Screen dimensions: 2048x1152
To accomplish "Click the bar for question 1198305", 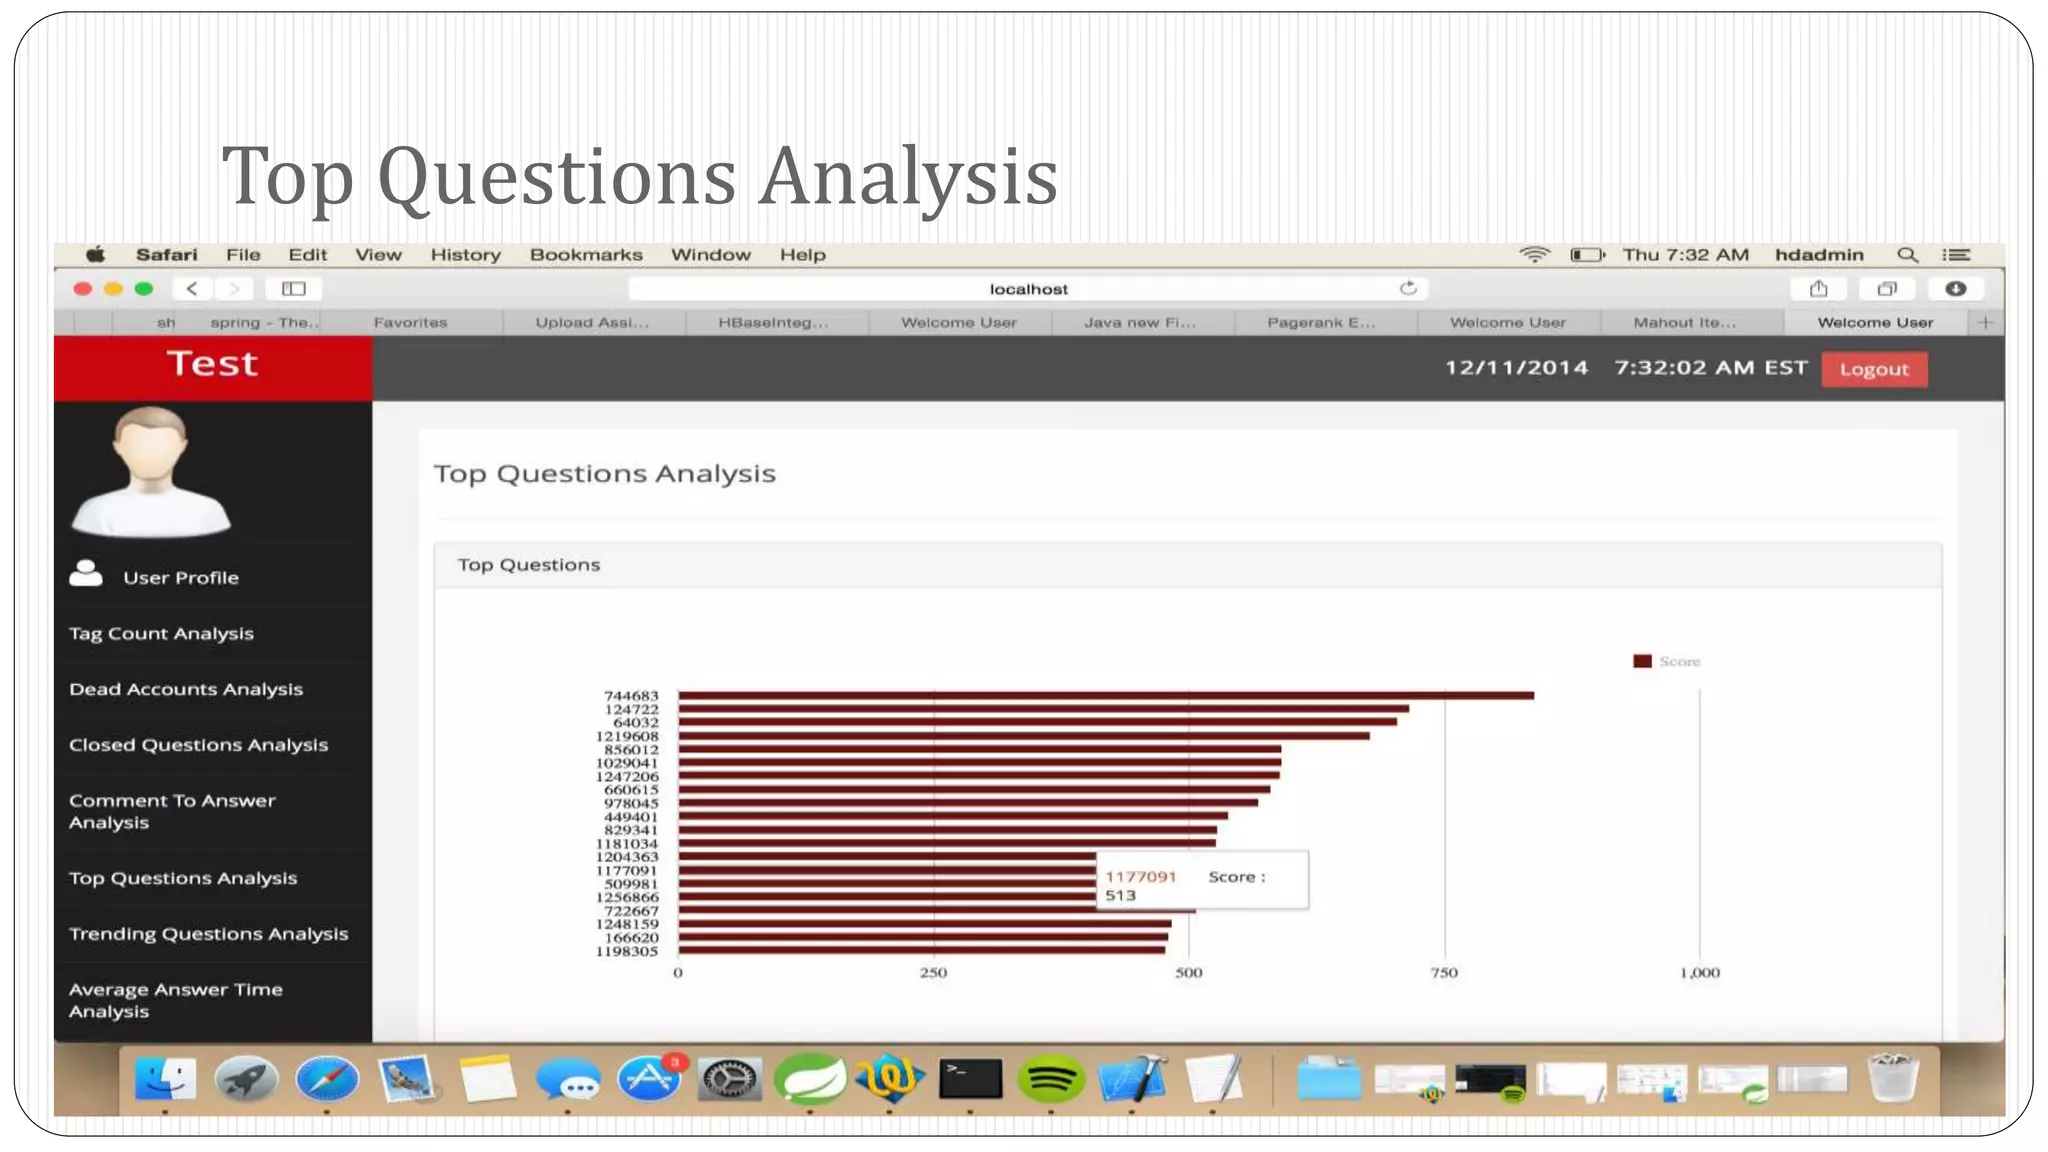I will (x=921, y=951).
